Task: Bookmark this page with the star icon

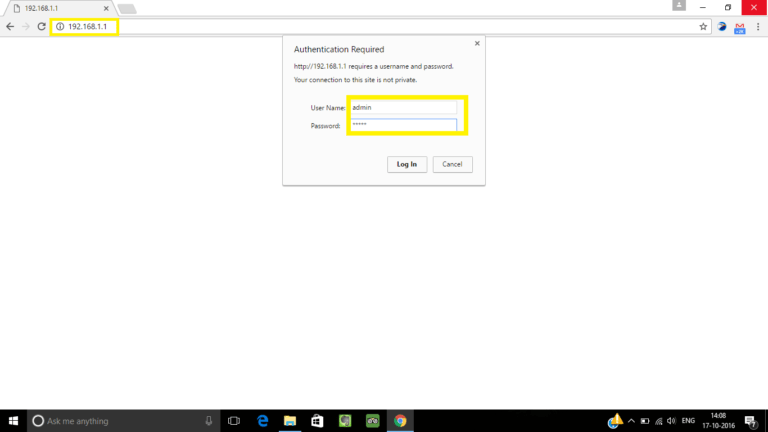Action: coord(703,27)
